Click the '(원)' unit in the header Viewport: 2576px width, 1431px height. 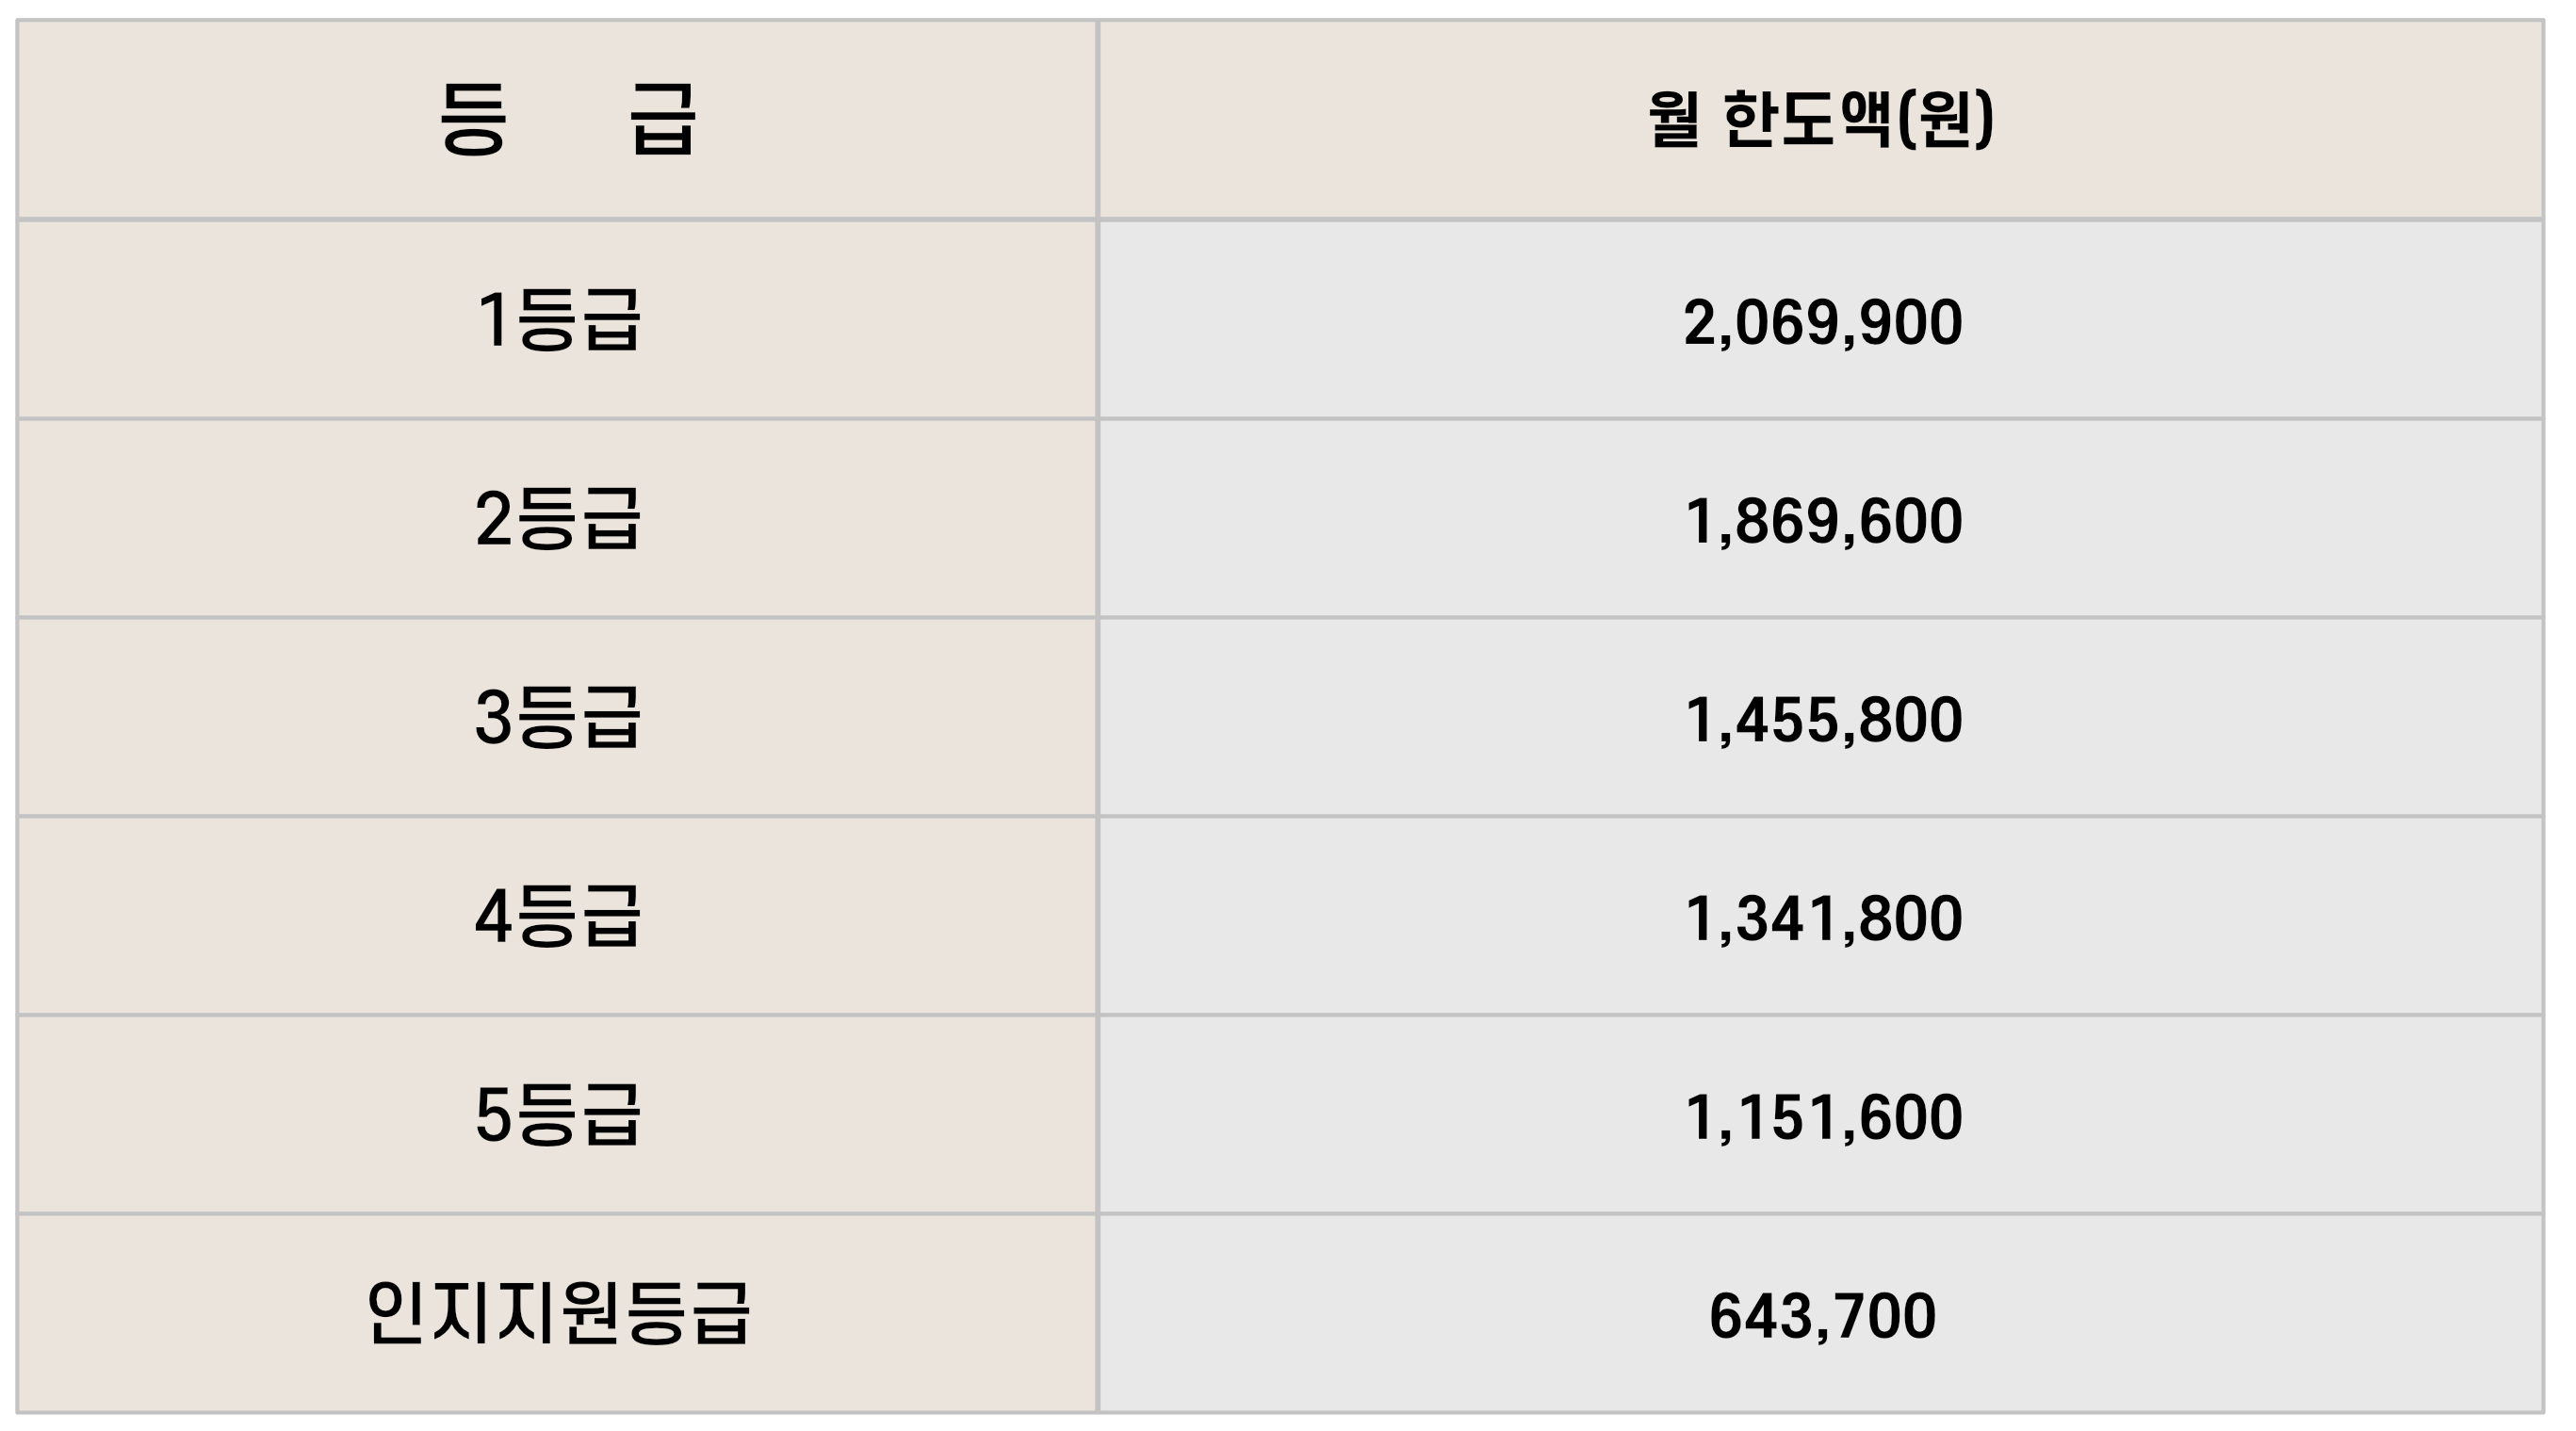tap(1945, 120)
